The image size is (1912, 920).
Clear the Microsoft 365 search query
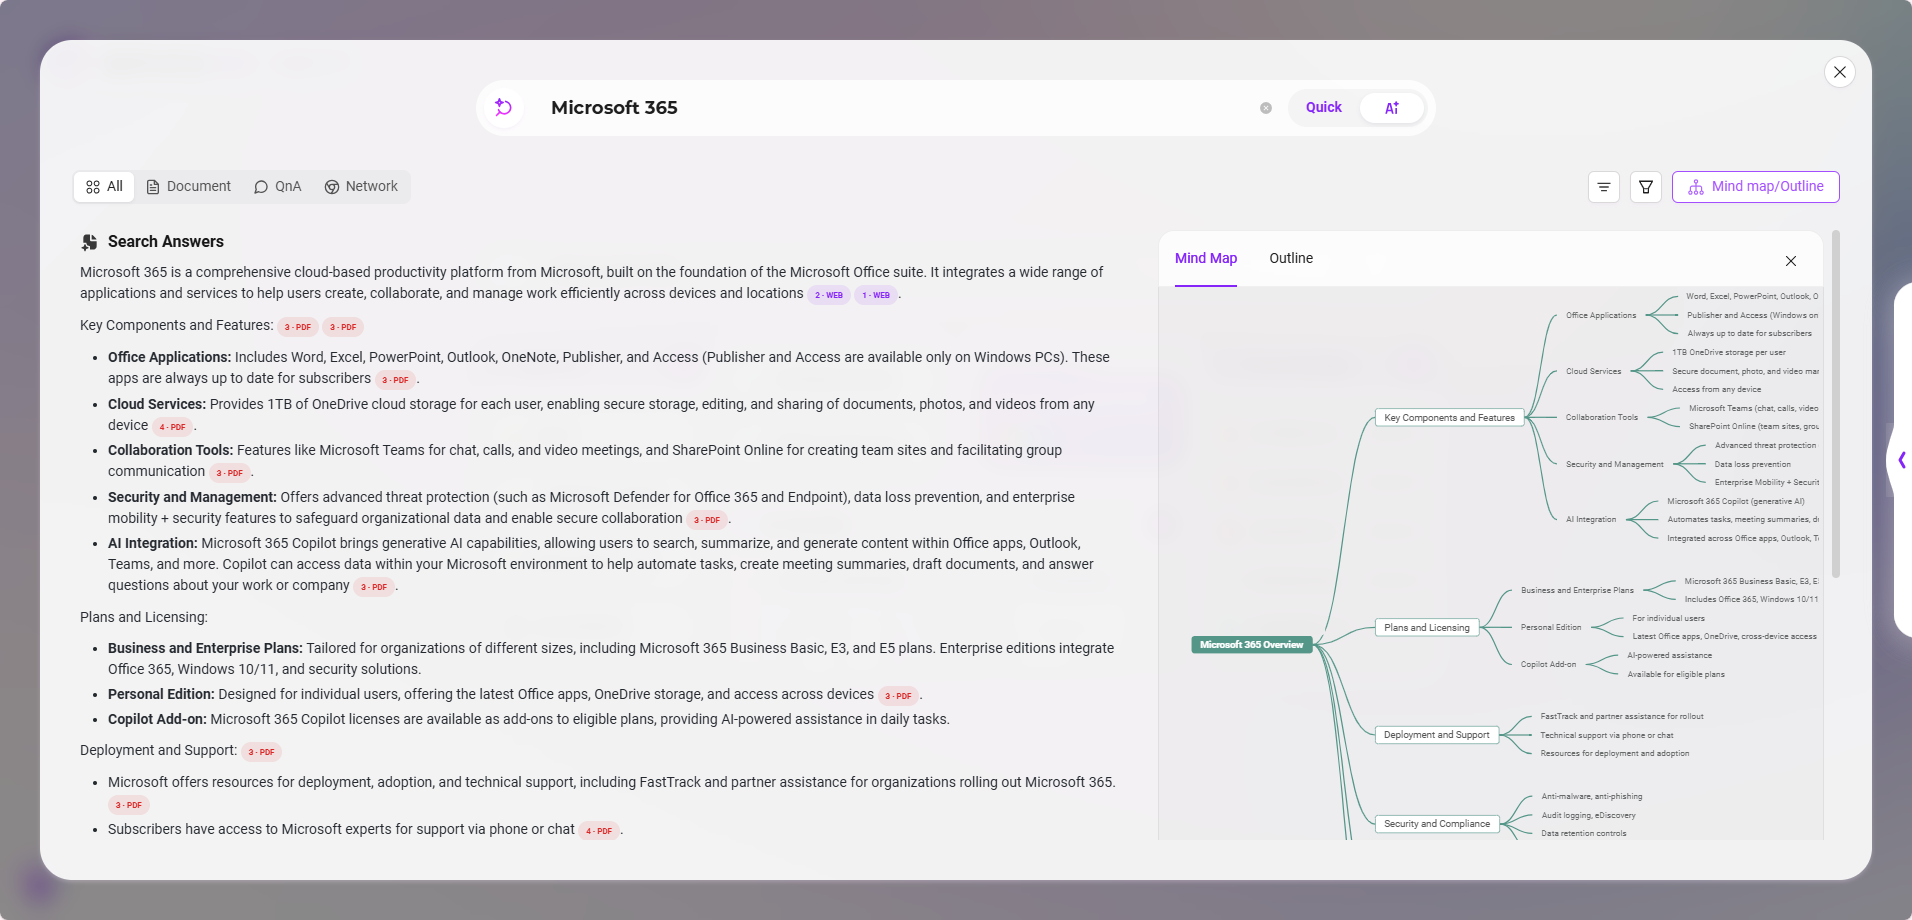coord(1266,108)
